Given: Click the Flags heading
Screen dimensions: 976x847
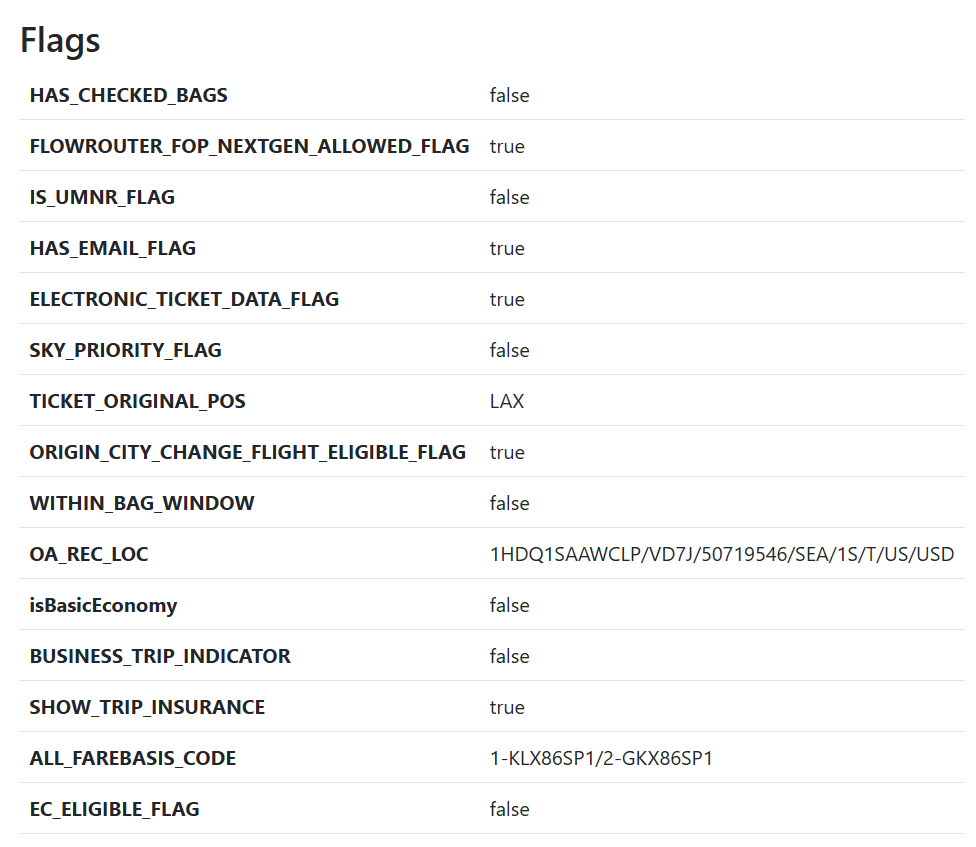Looking at the screenshot, I should pos(60,40).
